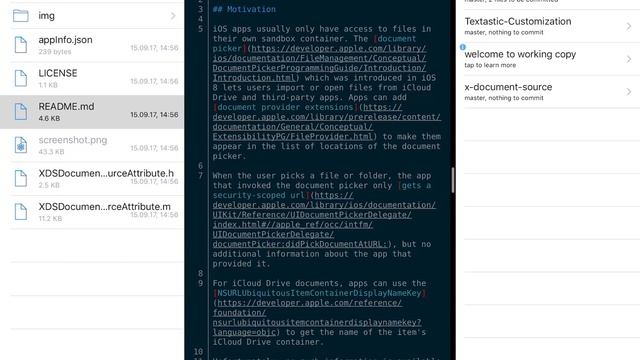This screenshot has width=640, height=360.
Task: Click the appInfo.json 239 bytes size label
Action: pos(55,52)
